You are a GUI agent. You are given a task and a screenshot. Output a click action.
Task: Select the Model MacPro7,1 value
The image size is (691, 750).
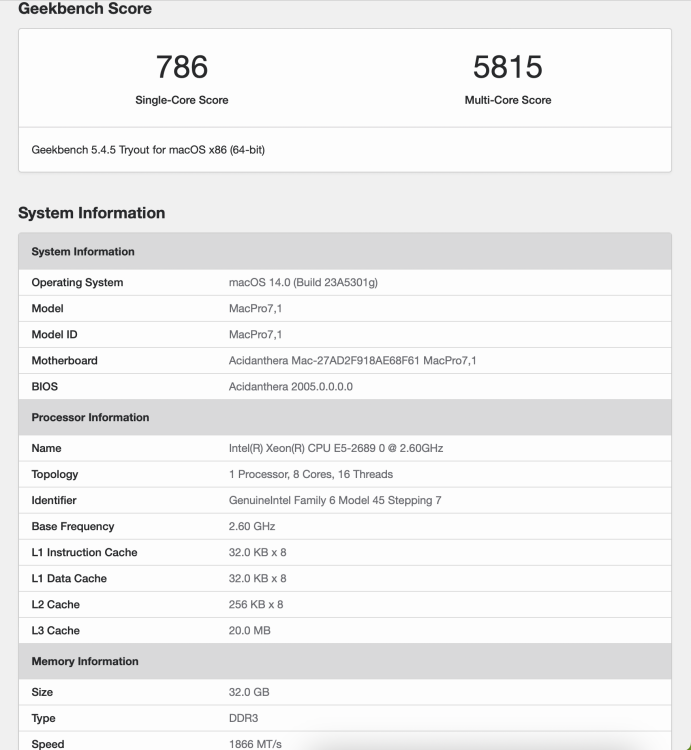[255, 309]
